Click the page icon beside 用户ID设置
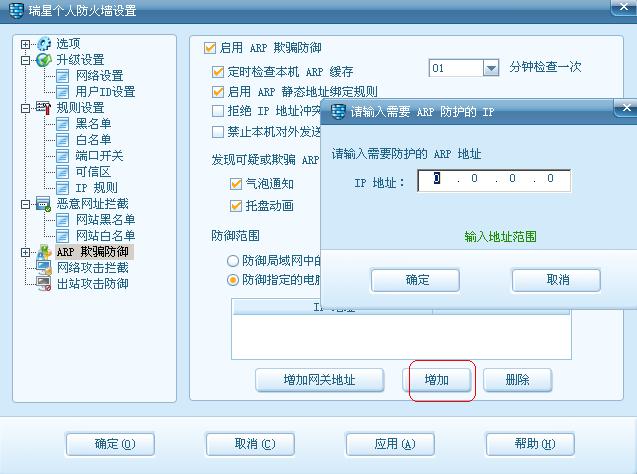The height and width of the screenshot is (474, 637). tap(62, 92)
